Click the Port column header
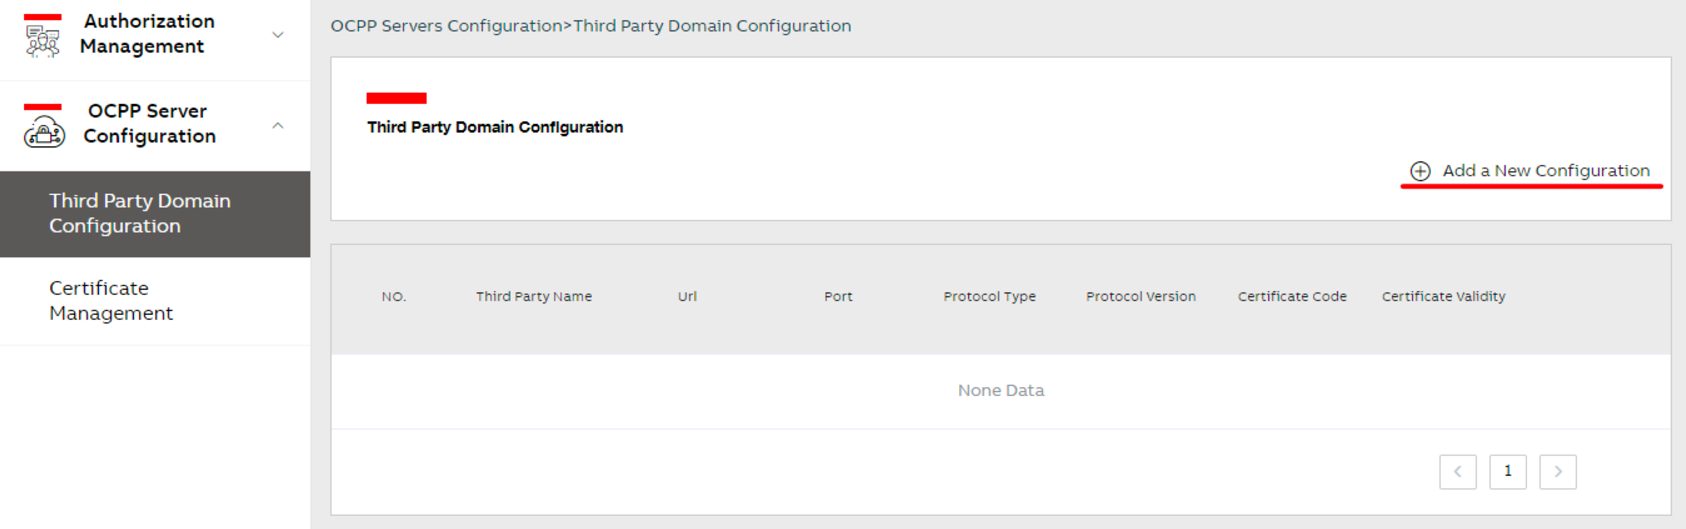Screen dimensions: 1686x529 (x=838, y=296)
